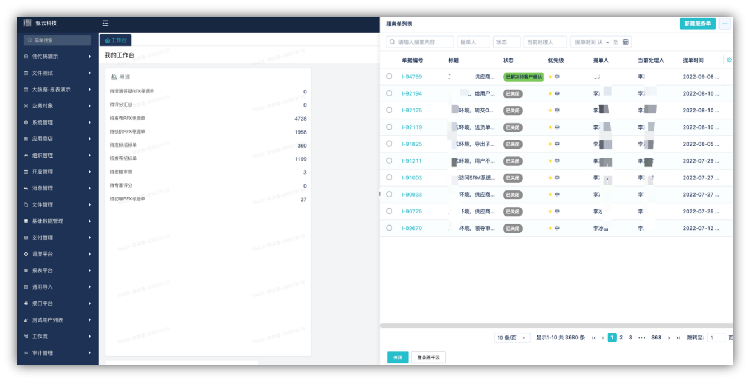750x383 pixels.
Task: Expand the 组织管理 sidebar menu
Action: tap(57, 155)
